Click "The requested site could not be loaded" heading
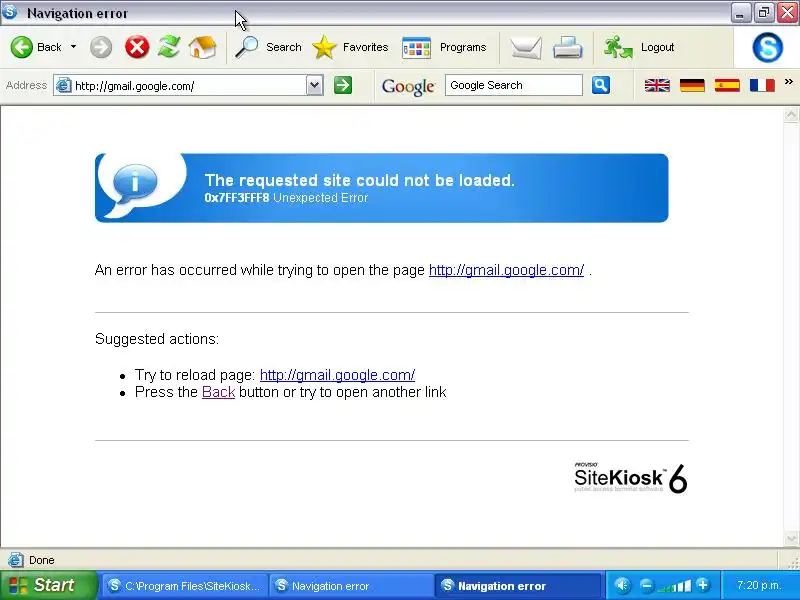800x600 pixels. point(360,180)
